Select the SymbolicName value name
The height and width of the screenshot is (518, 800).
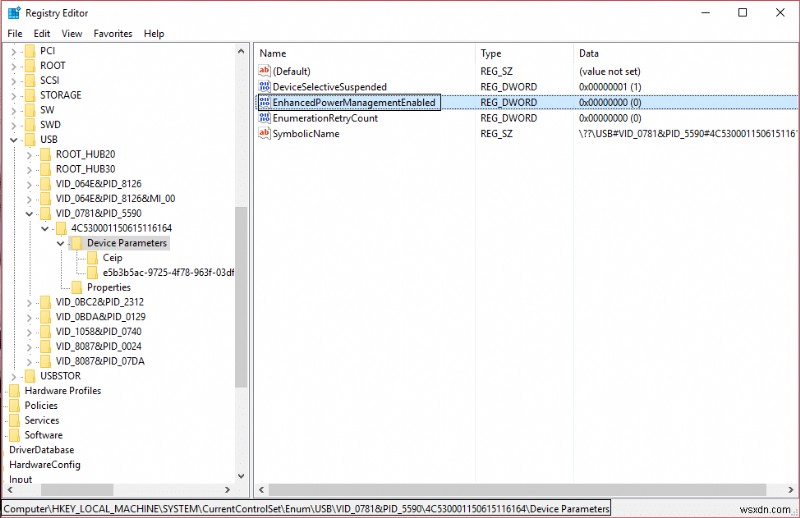[x=306, y=134]
